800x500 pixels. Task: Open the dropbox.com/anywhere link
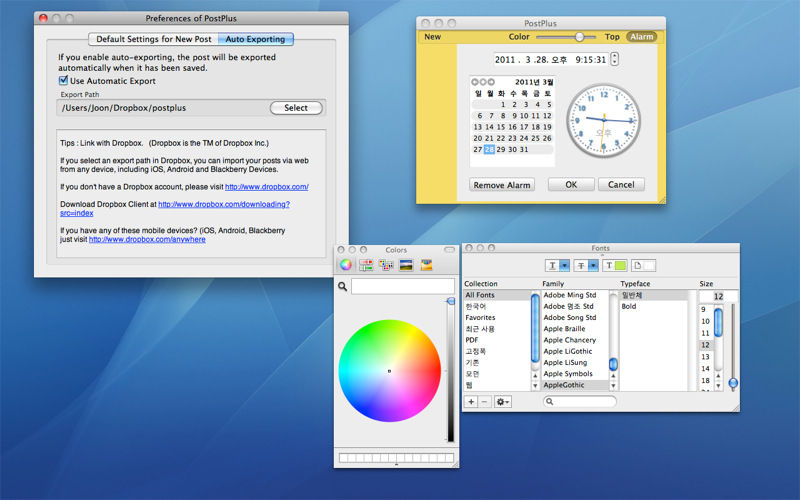tap(147, 239)
